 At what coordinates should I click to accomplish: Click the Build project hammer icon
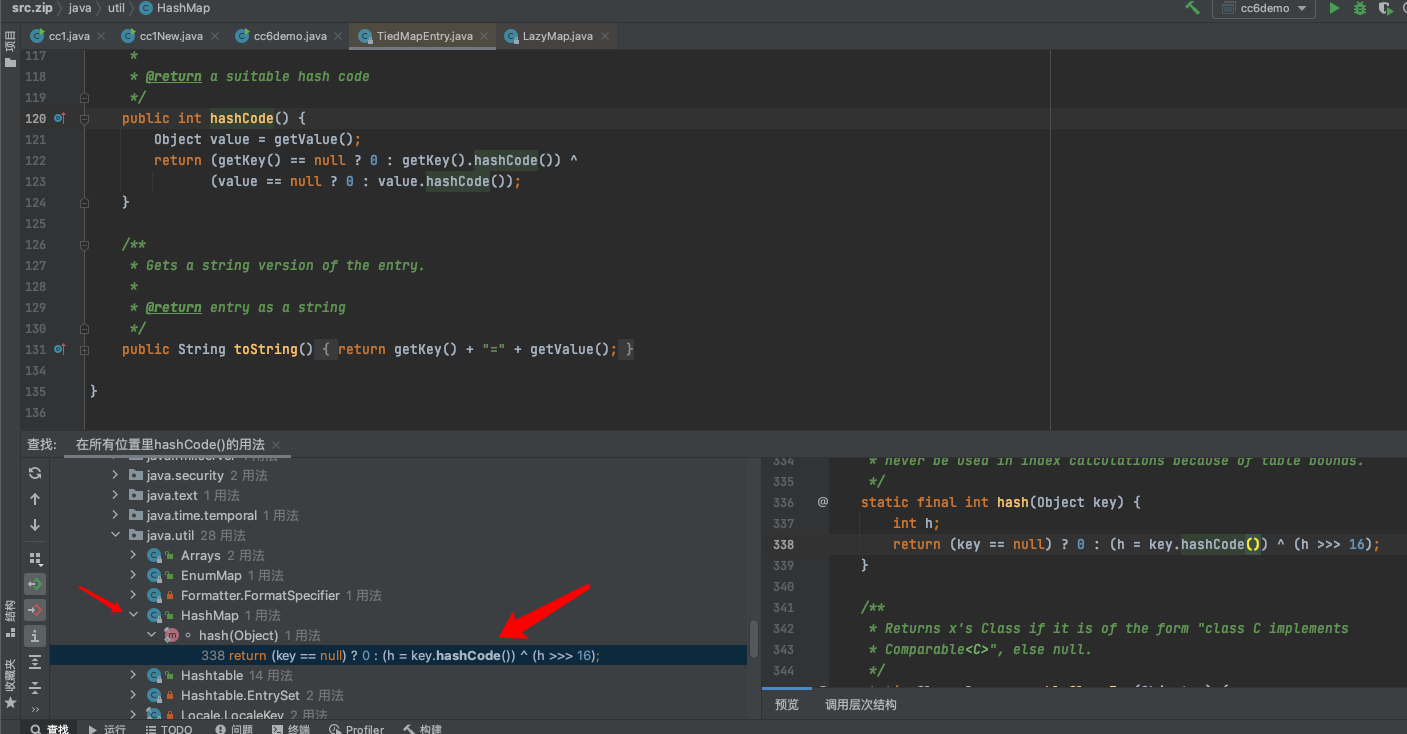(1192, 8)
